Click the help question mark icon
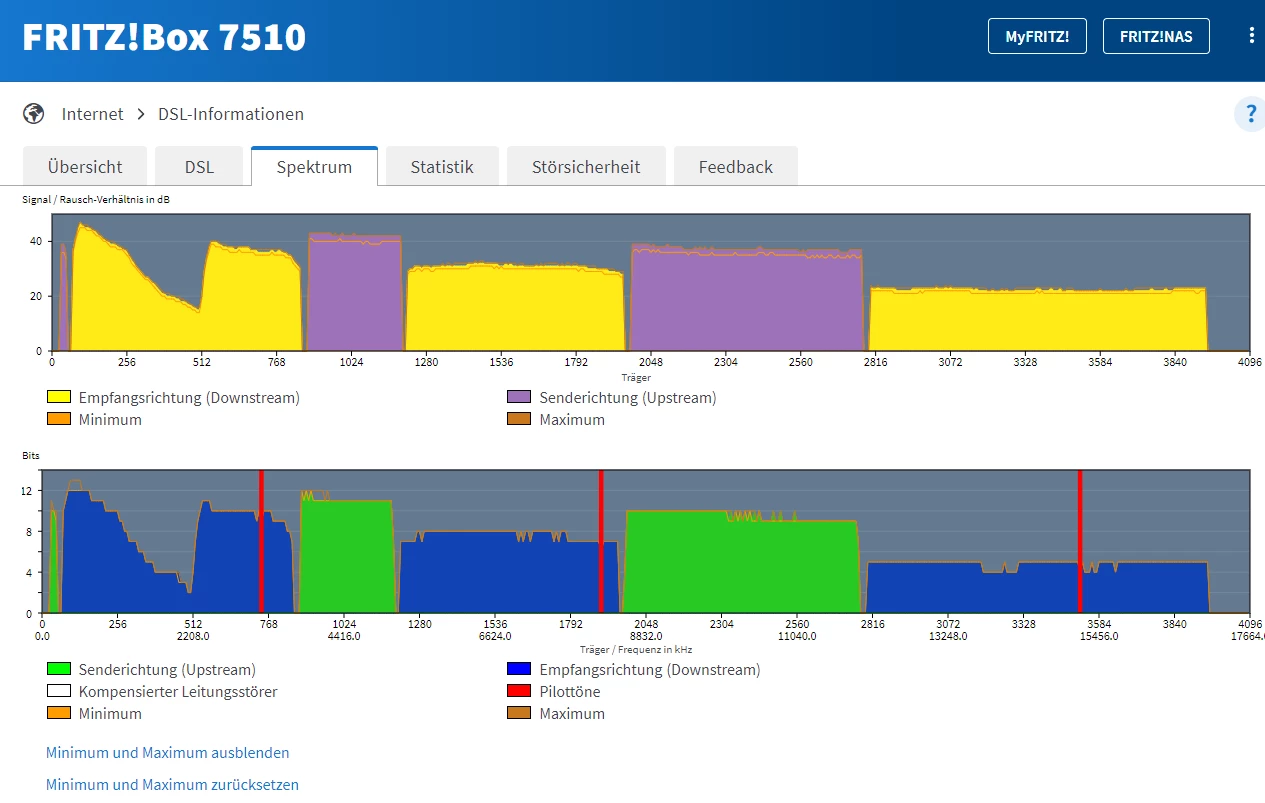The width and height of the screenshot is (1265, 803). [x=1249, y=114]
